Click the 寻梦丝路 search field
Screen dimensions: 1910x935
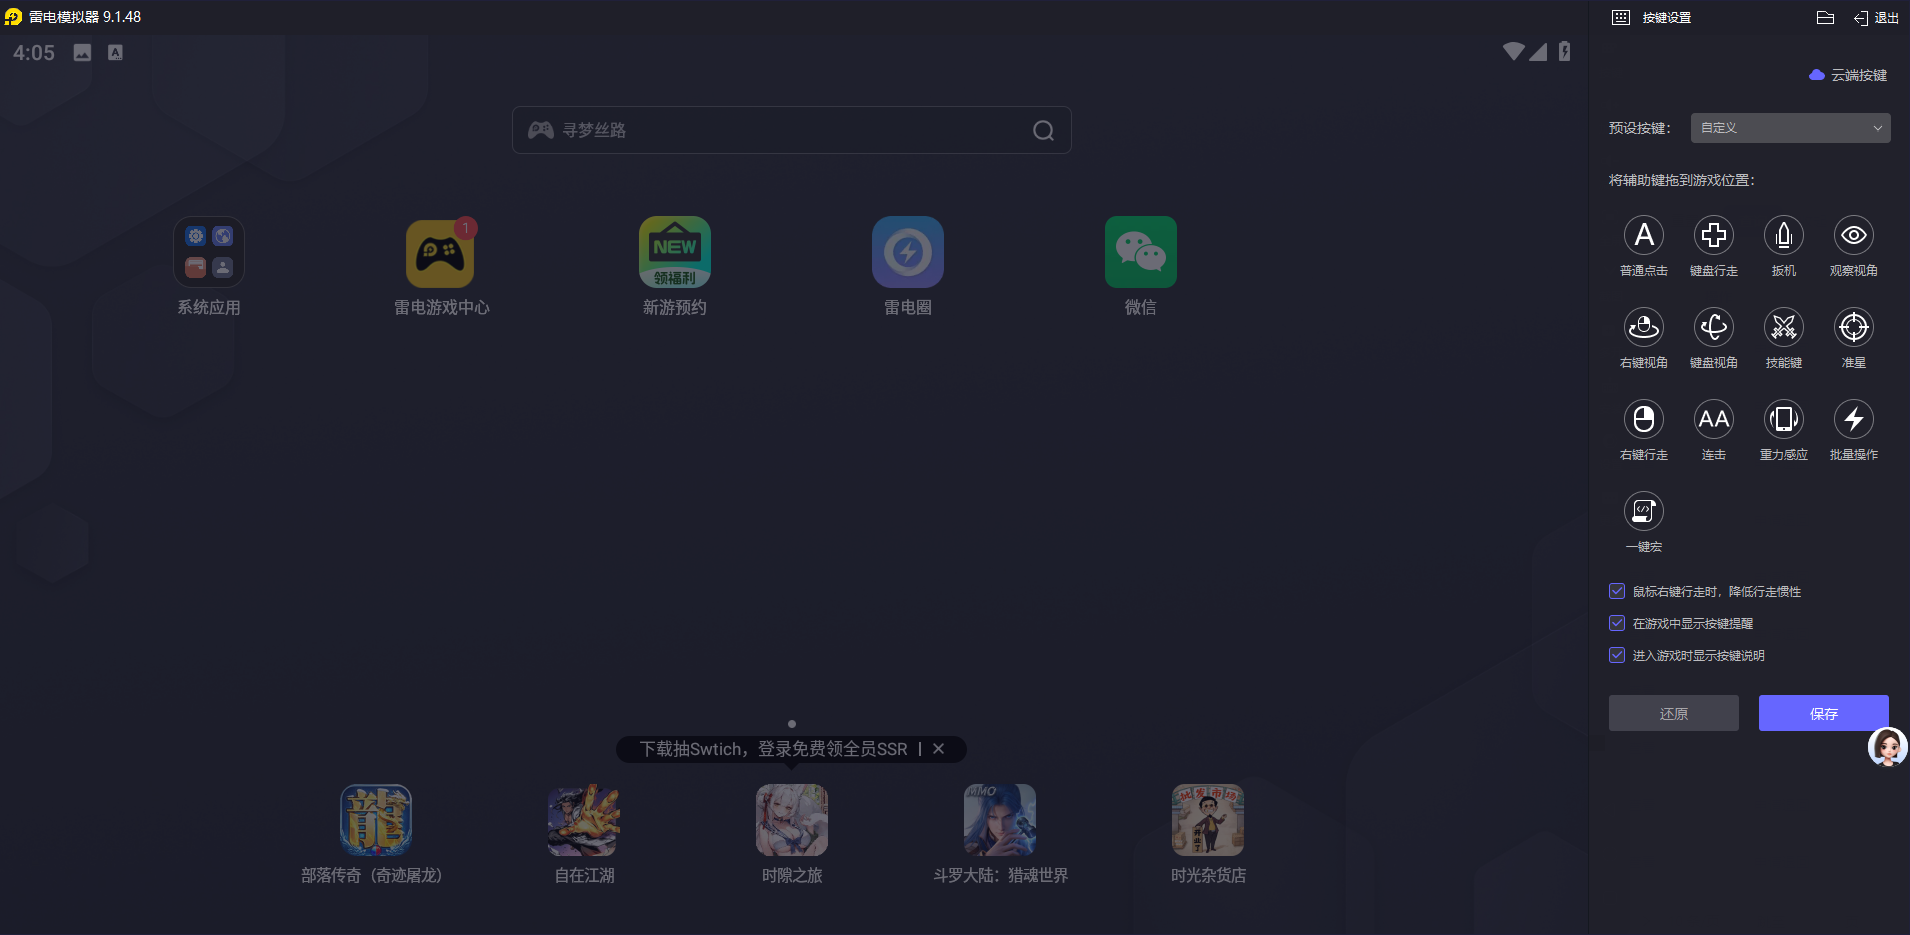point(791,130)
